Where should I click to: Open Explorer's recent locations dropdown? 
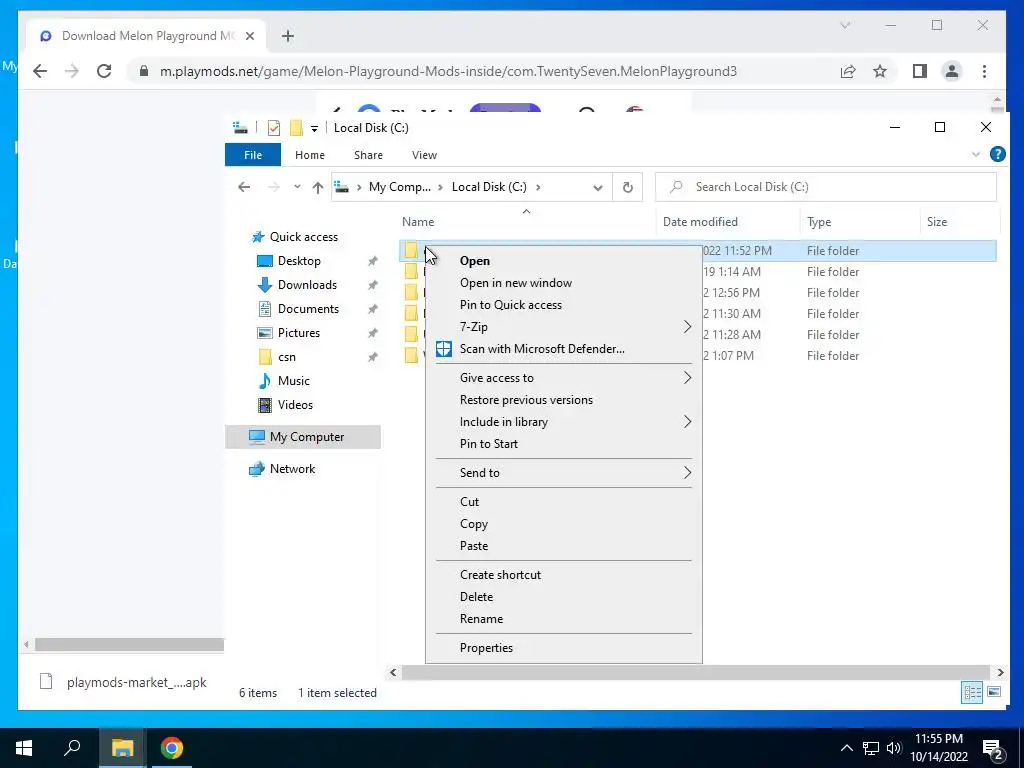[297, 187]
